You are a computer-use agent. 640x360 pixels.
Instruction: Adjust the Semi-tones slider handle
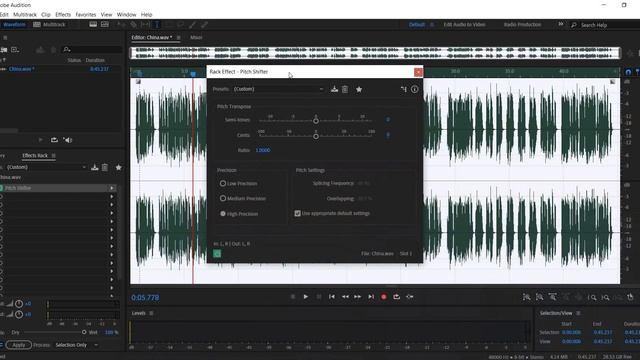pyautogui.click(x=316, y=121)
